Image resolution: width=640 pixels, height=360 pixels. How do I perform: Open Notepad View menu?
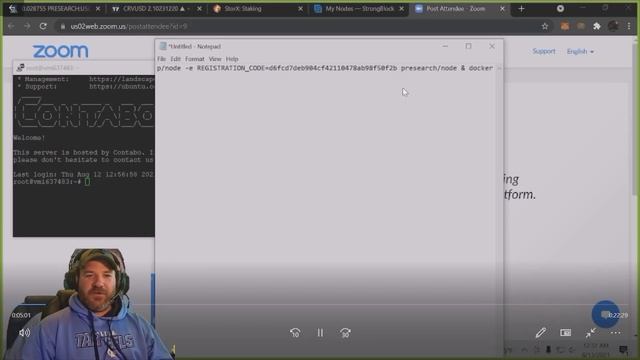[215, 59]
